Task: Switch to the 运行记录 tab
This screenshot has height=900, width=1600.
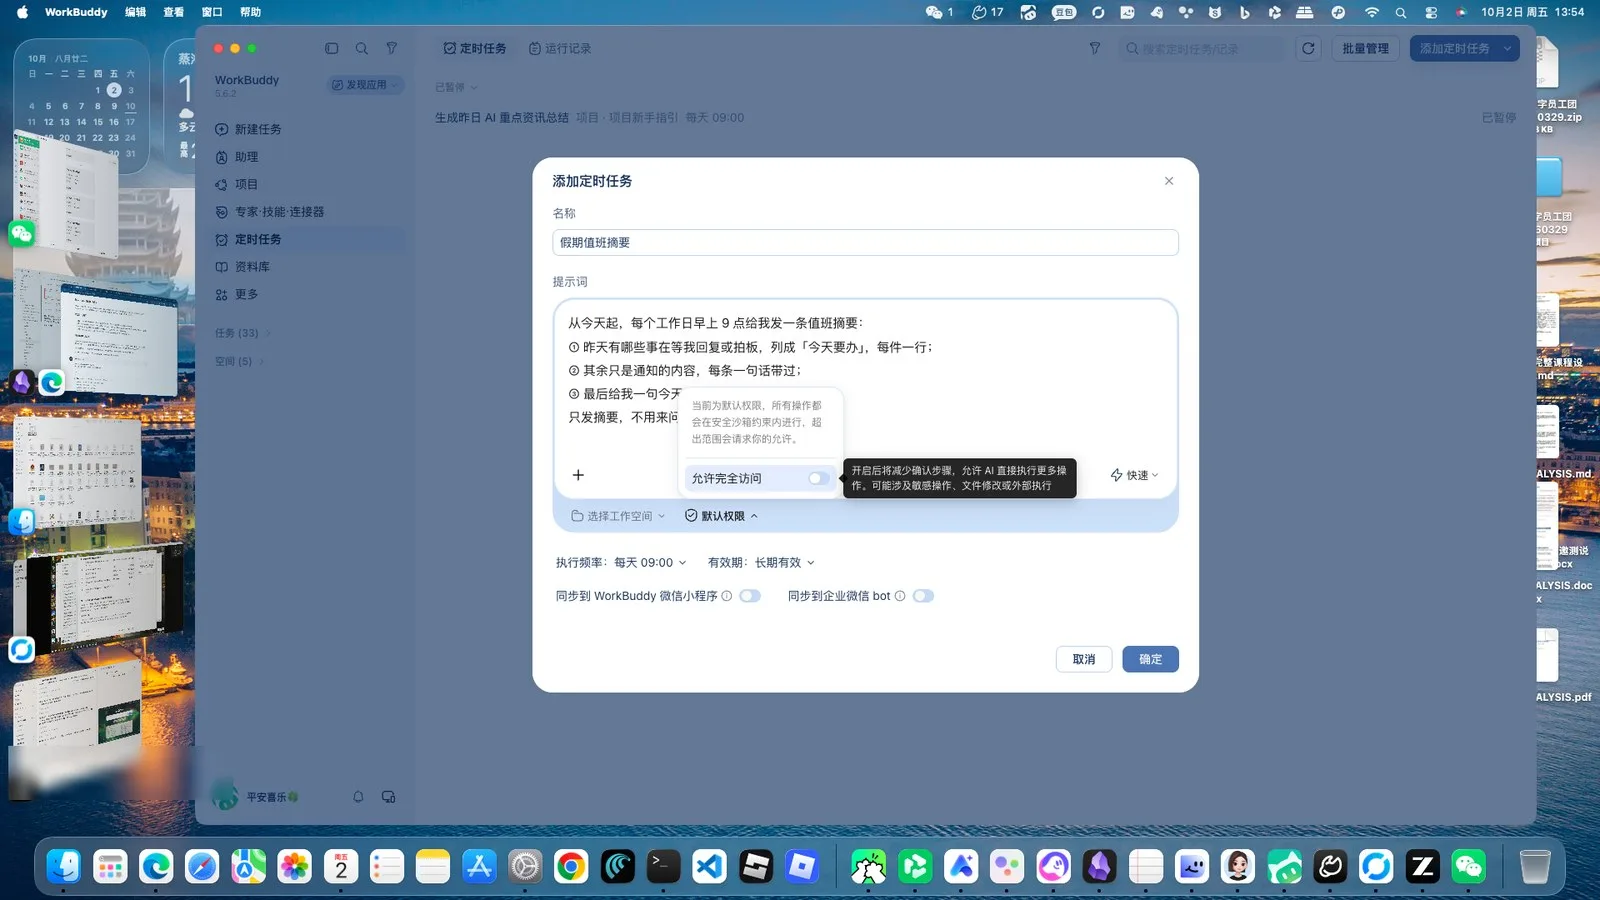Action: coord(560,48)
